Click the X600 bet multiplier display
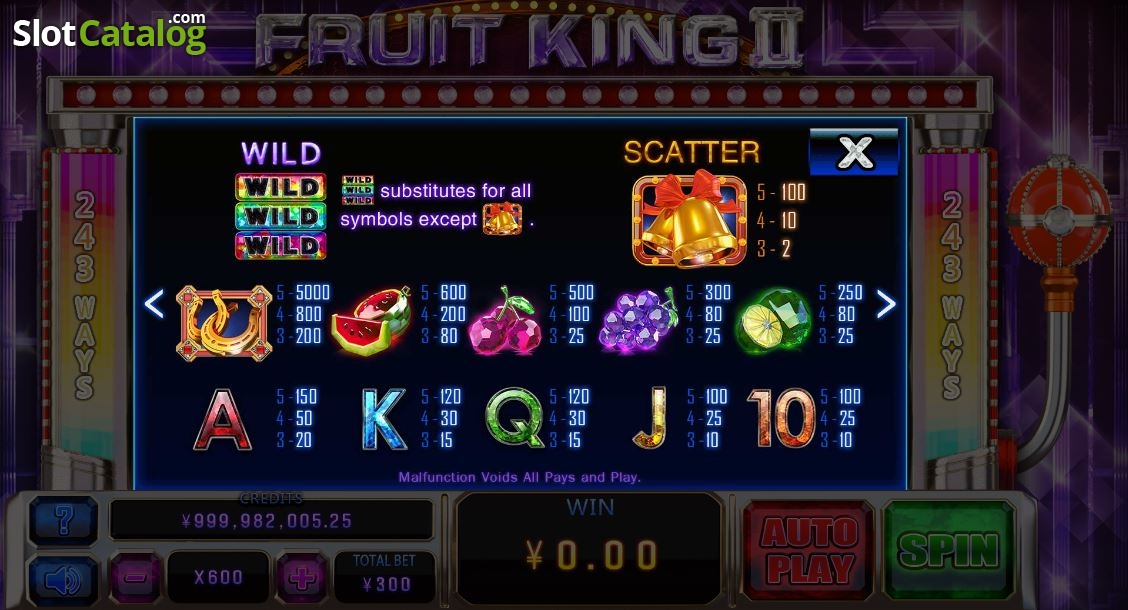The image size is (1128, 610). pos(218,577)
